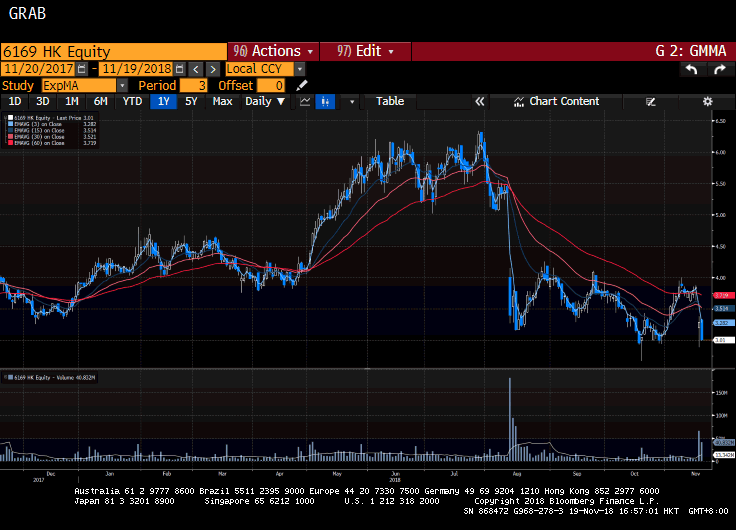Viewport: 736px width, 530px height.
Task: Click the 3.01 last price axis label
Action: pyautogui.click(x=722, y=340)
